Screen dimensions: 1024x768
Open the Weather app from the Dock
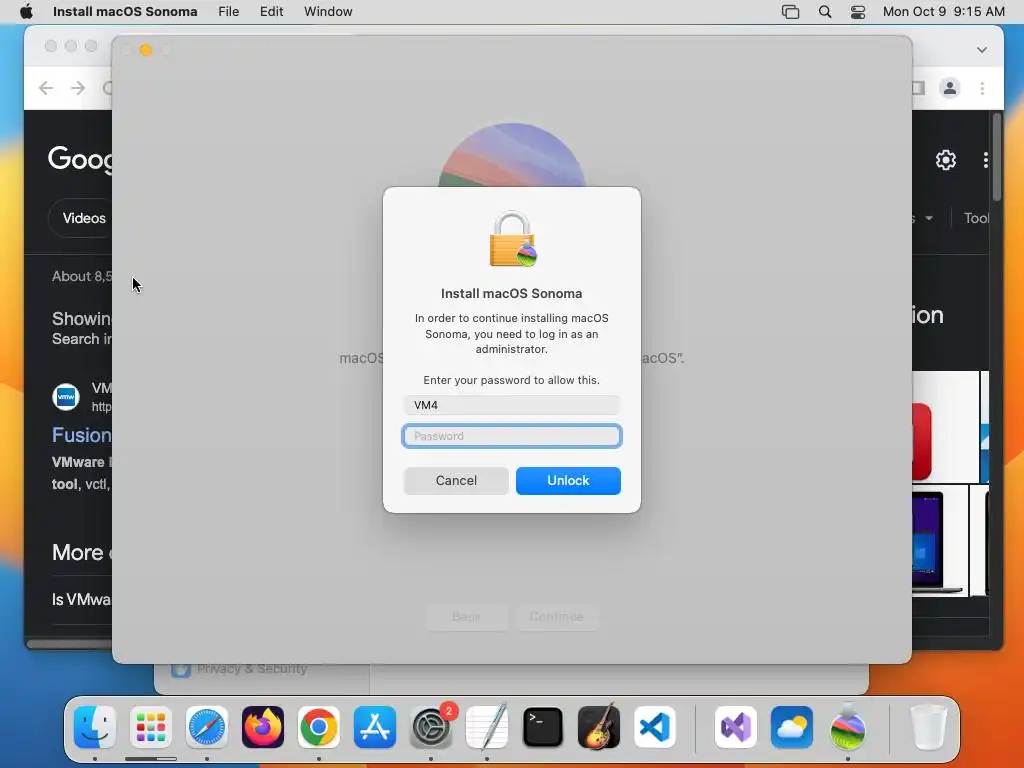pos(792,727)
